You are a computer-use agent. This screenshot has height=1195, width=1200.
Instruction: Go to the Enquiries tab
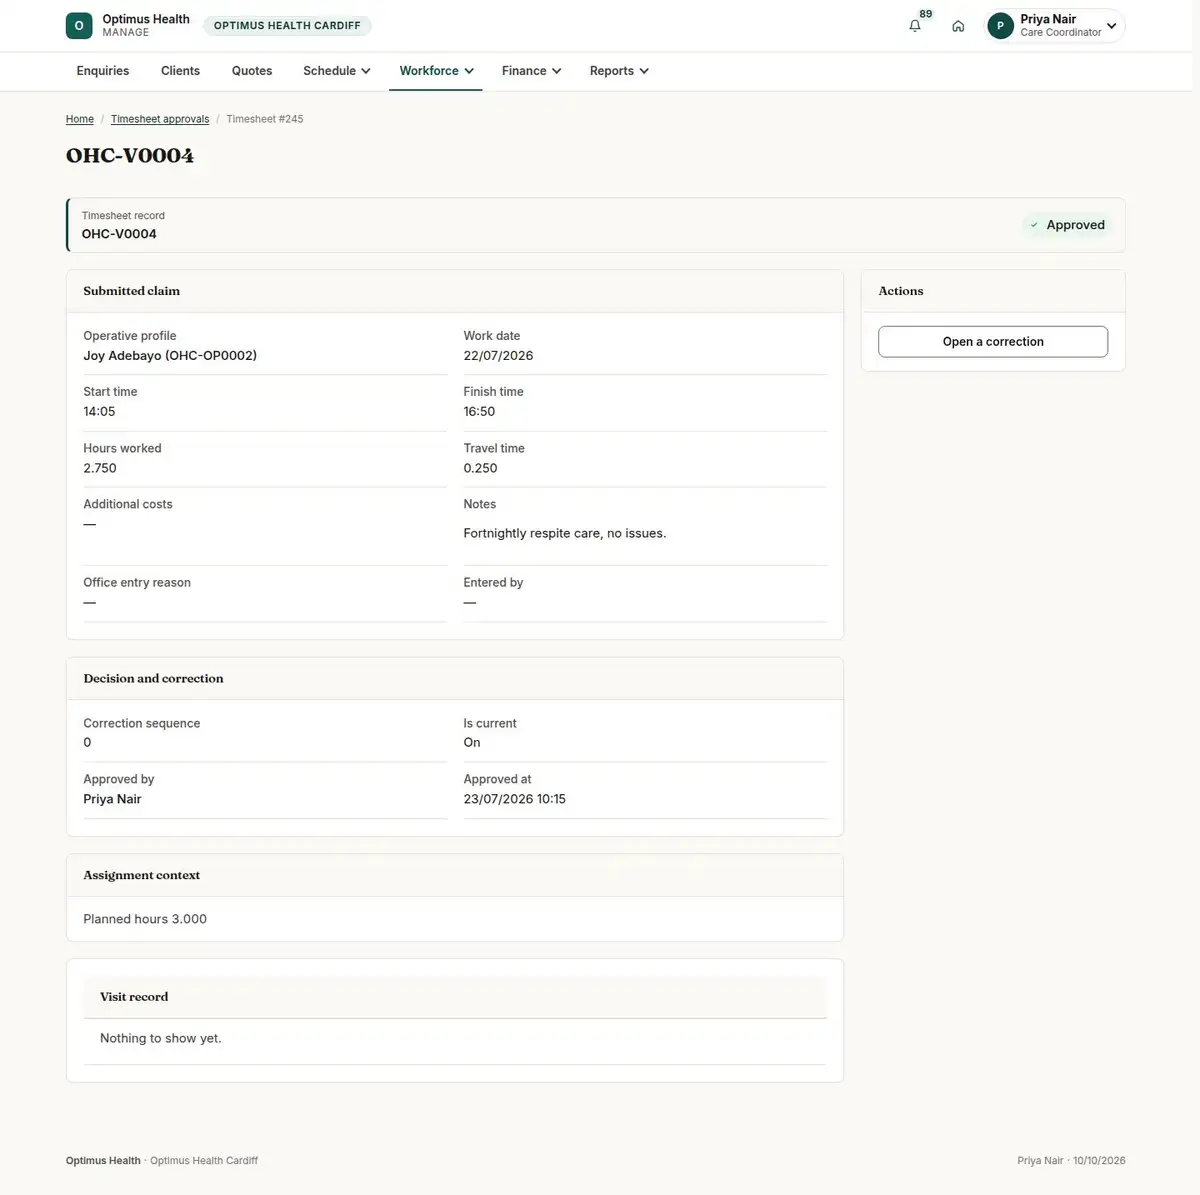coord(103,71)
